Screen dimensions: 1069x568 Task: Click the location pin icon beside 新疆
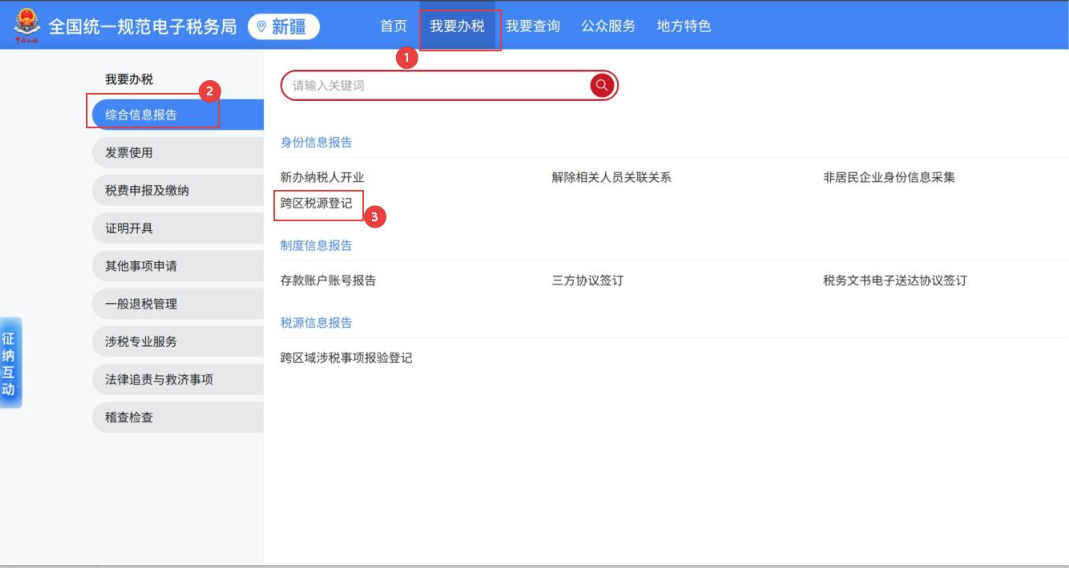tap(261, 27)
